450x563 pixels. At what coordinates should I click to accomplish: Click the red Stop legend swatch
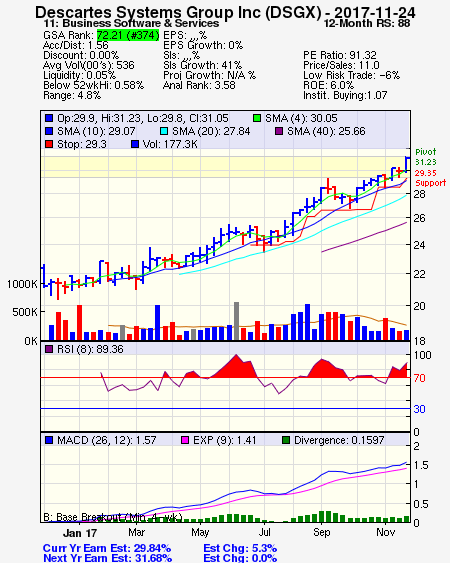(49, 144)
